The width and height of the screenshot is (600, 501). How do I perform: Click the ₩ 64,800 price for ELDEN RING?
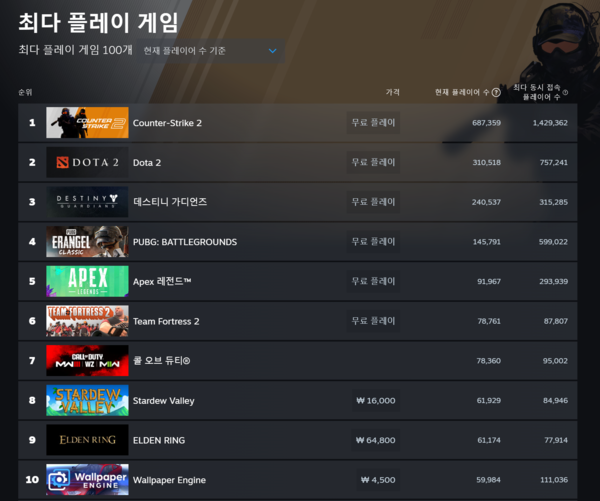pos(375,440)
